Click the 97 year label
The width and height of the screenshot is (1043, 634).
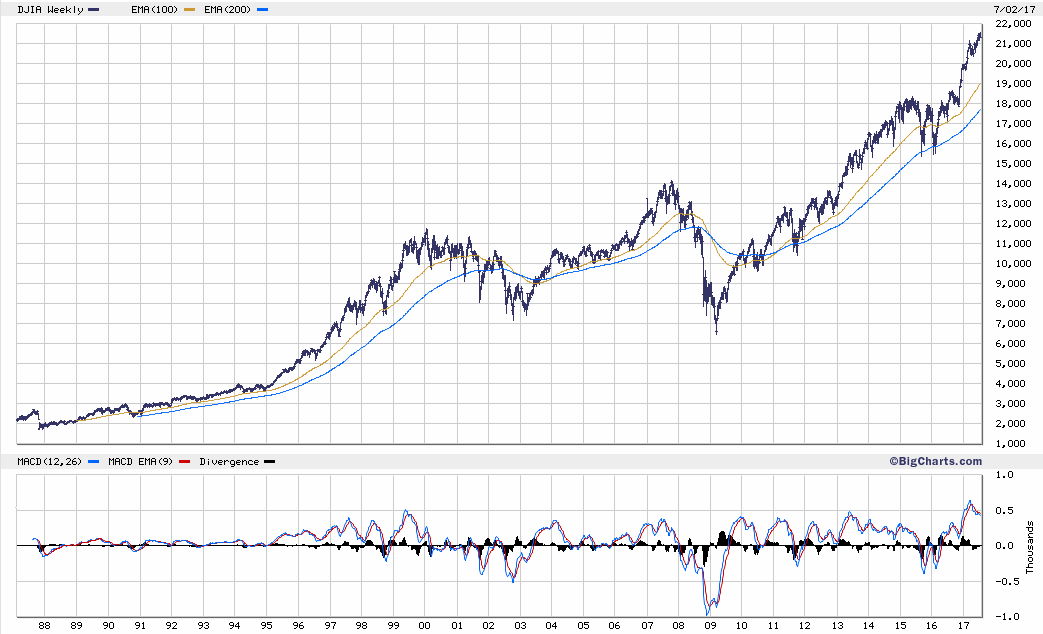(x=330, y=625)
